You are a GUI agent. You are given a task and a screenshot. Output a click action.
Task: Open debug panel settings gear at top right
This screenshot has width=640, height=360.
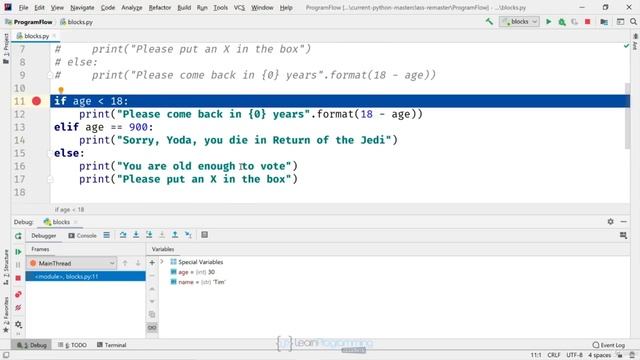(610, 221)
